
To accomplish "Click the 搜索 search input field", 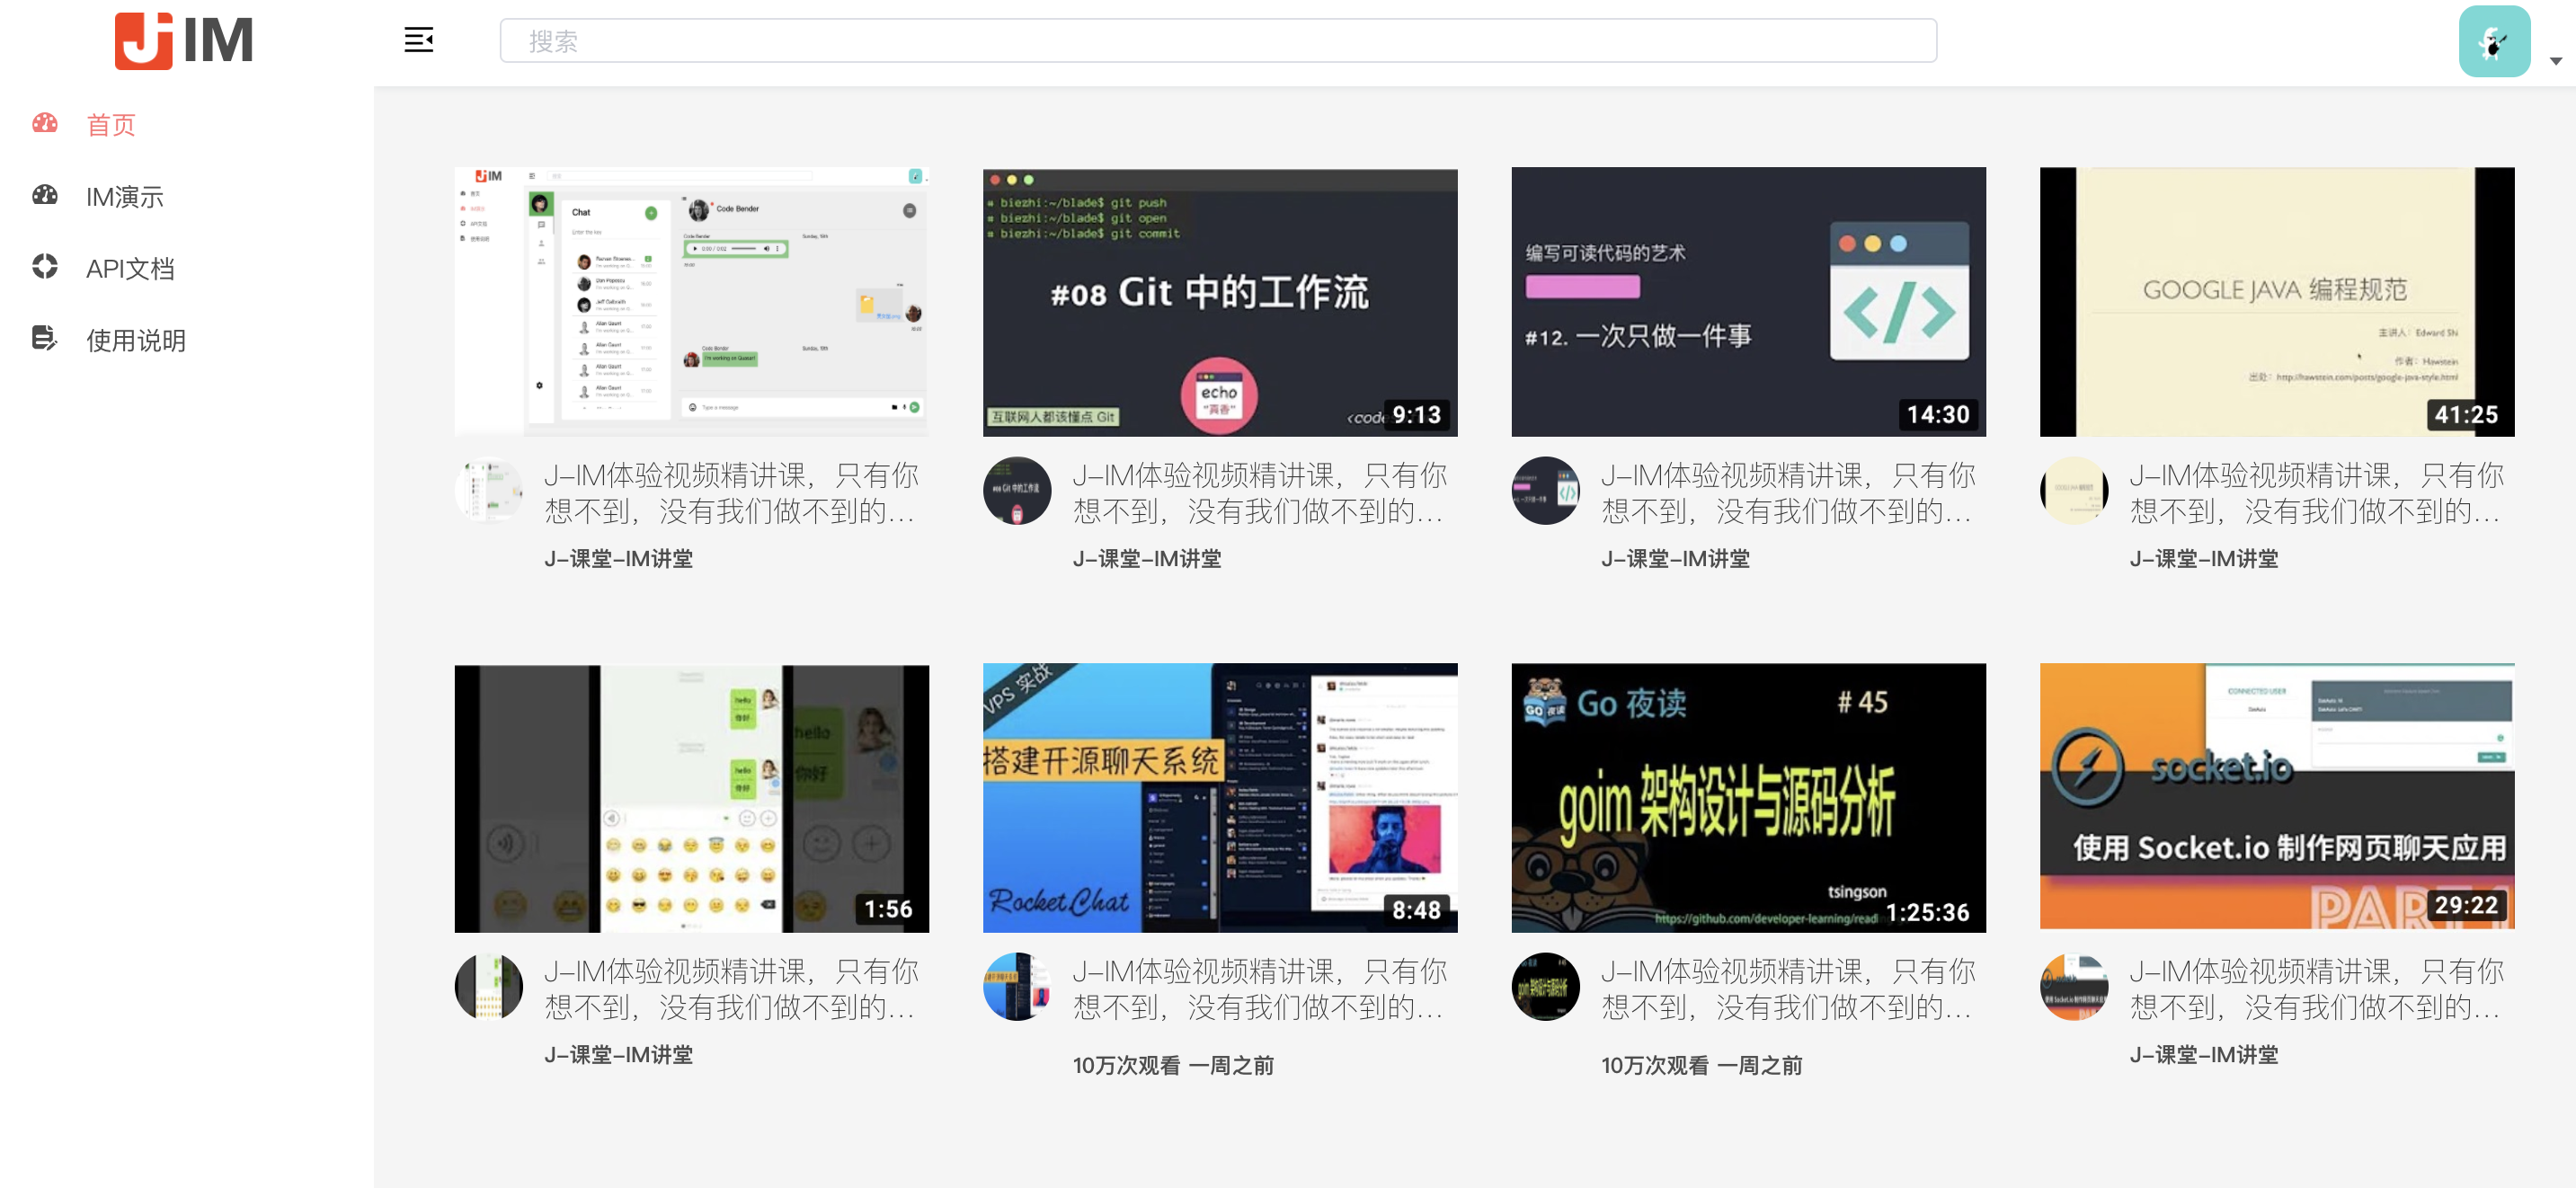I will click(1218, 41).
